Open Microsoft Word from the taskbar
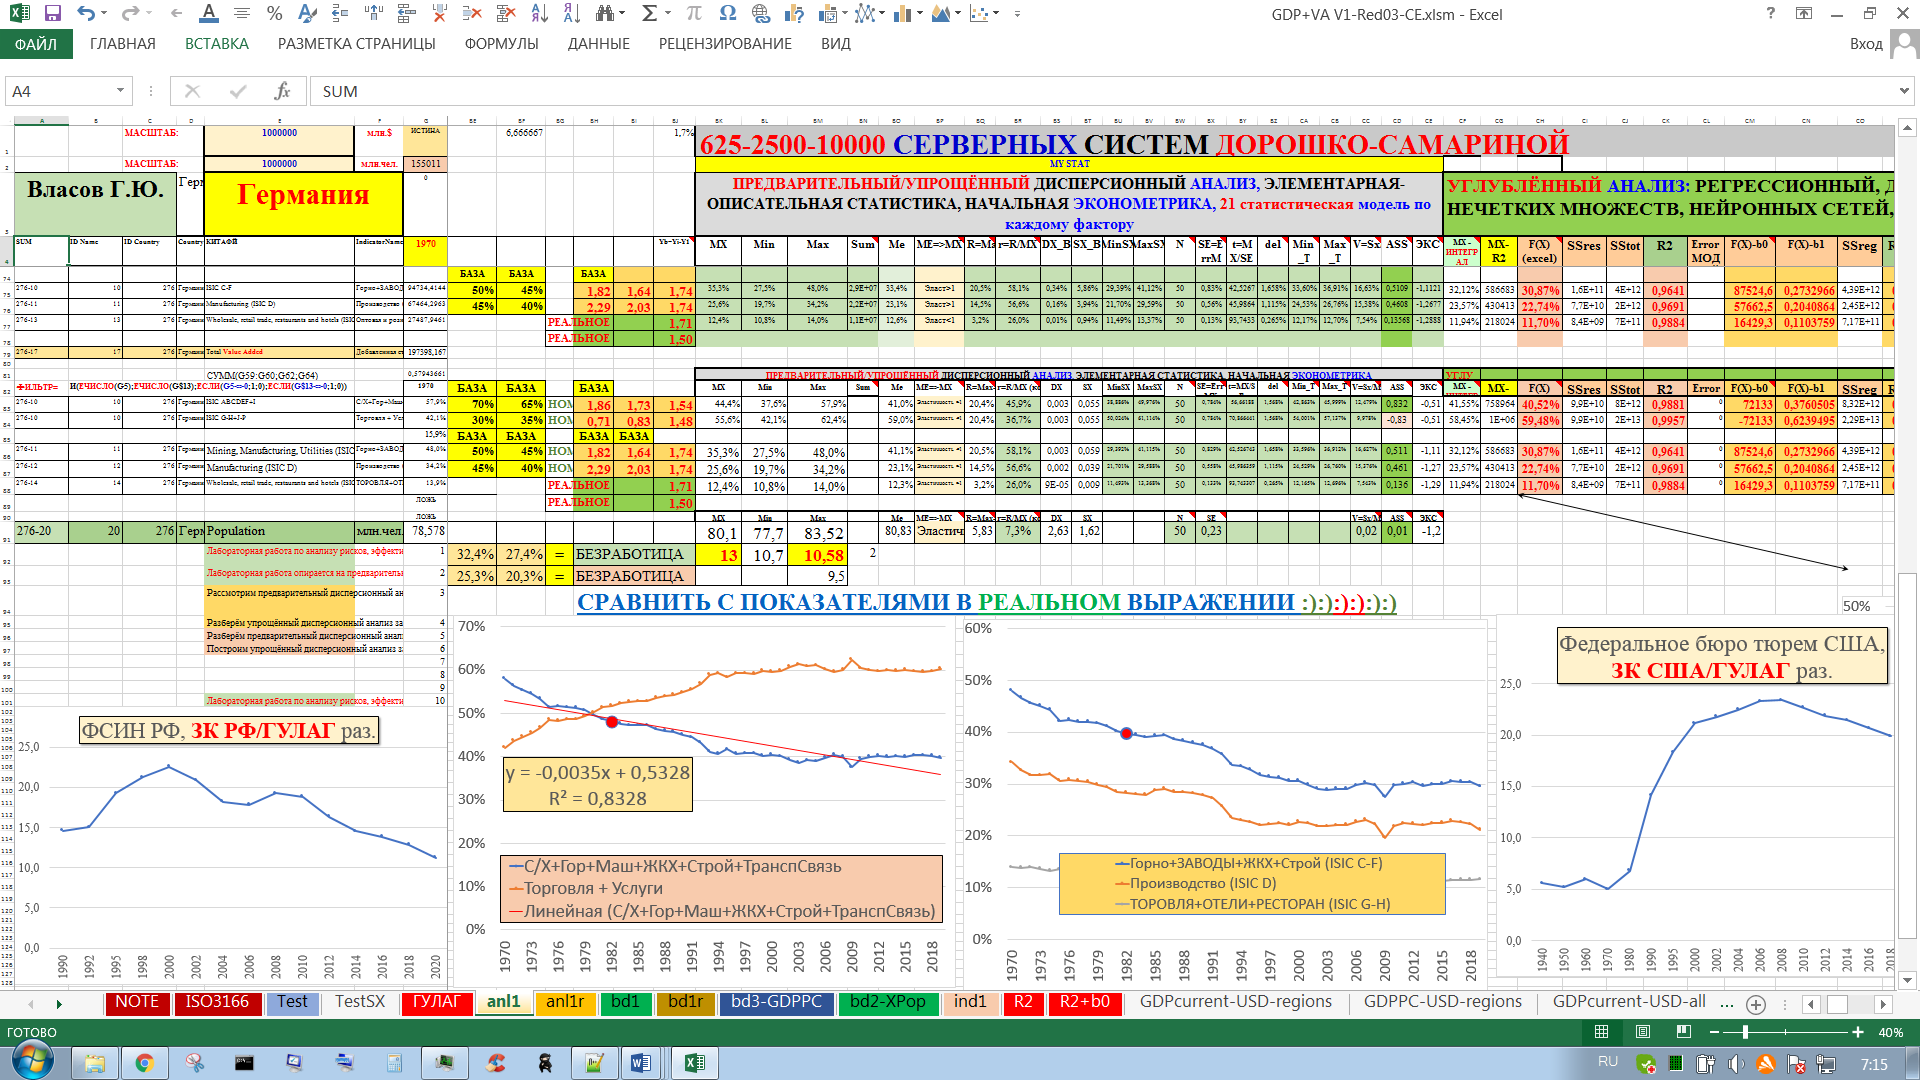This screenshot has height=1080, width=1920. (641, 1063)
